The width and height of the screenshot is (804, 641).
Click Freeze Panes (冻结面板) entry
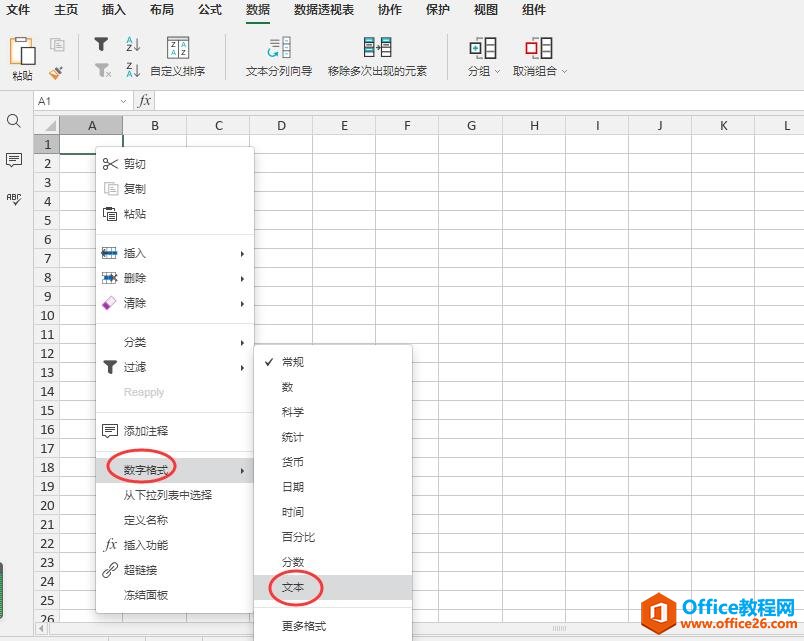click(x=175, y=595)
